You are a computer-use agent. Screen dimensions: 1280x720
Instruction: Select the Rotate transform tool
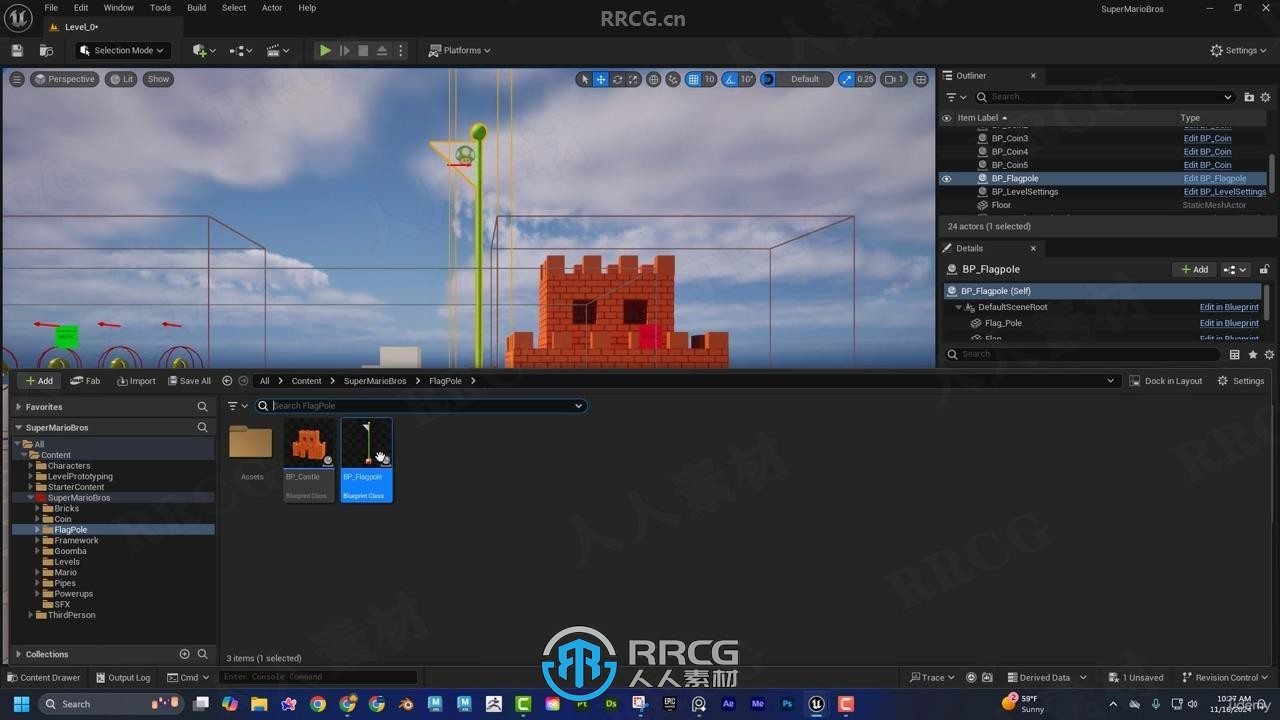point(617,79)
